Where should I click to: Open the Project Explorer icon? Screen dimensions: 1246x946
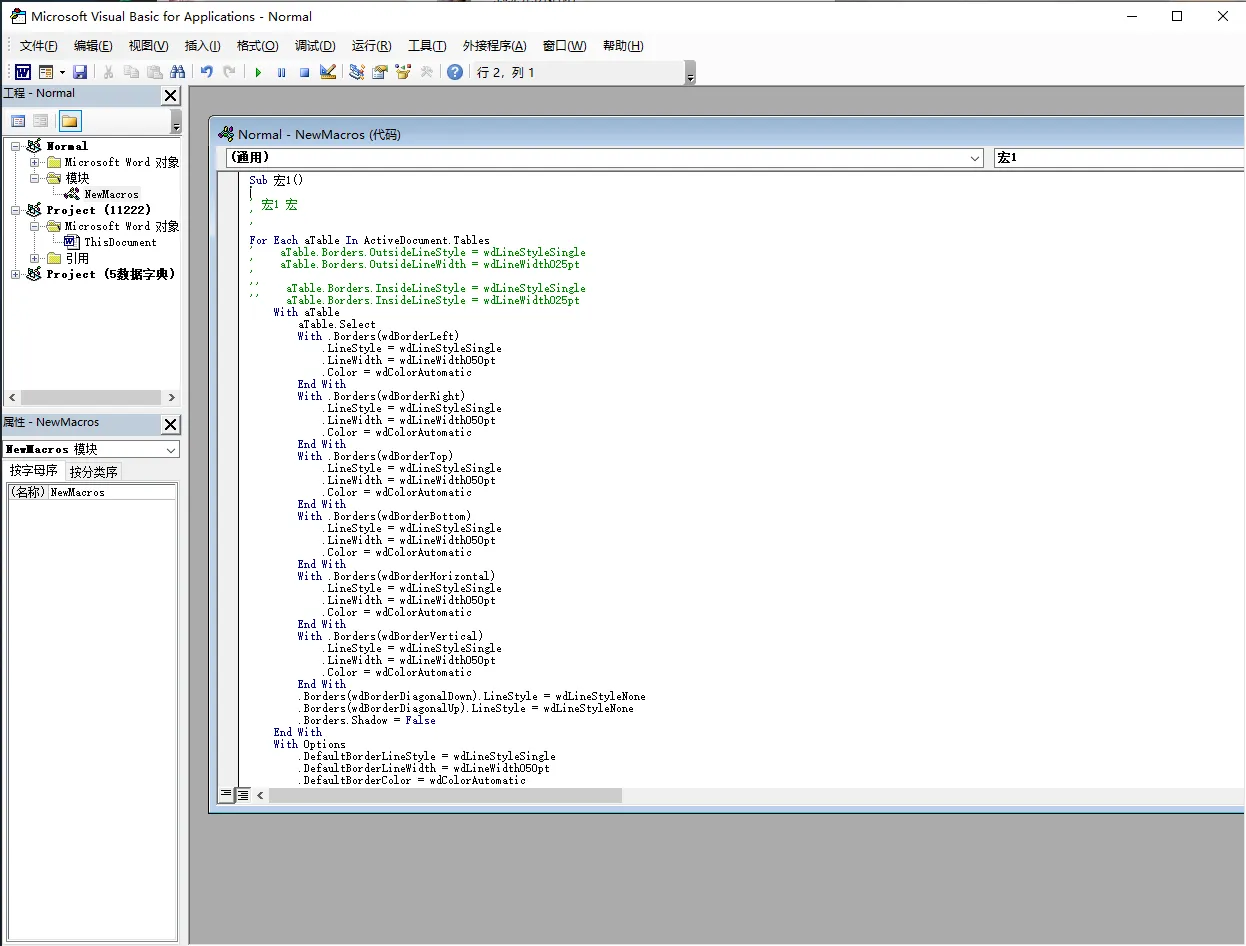[356, 72]
